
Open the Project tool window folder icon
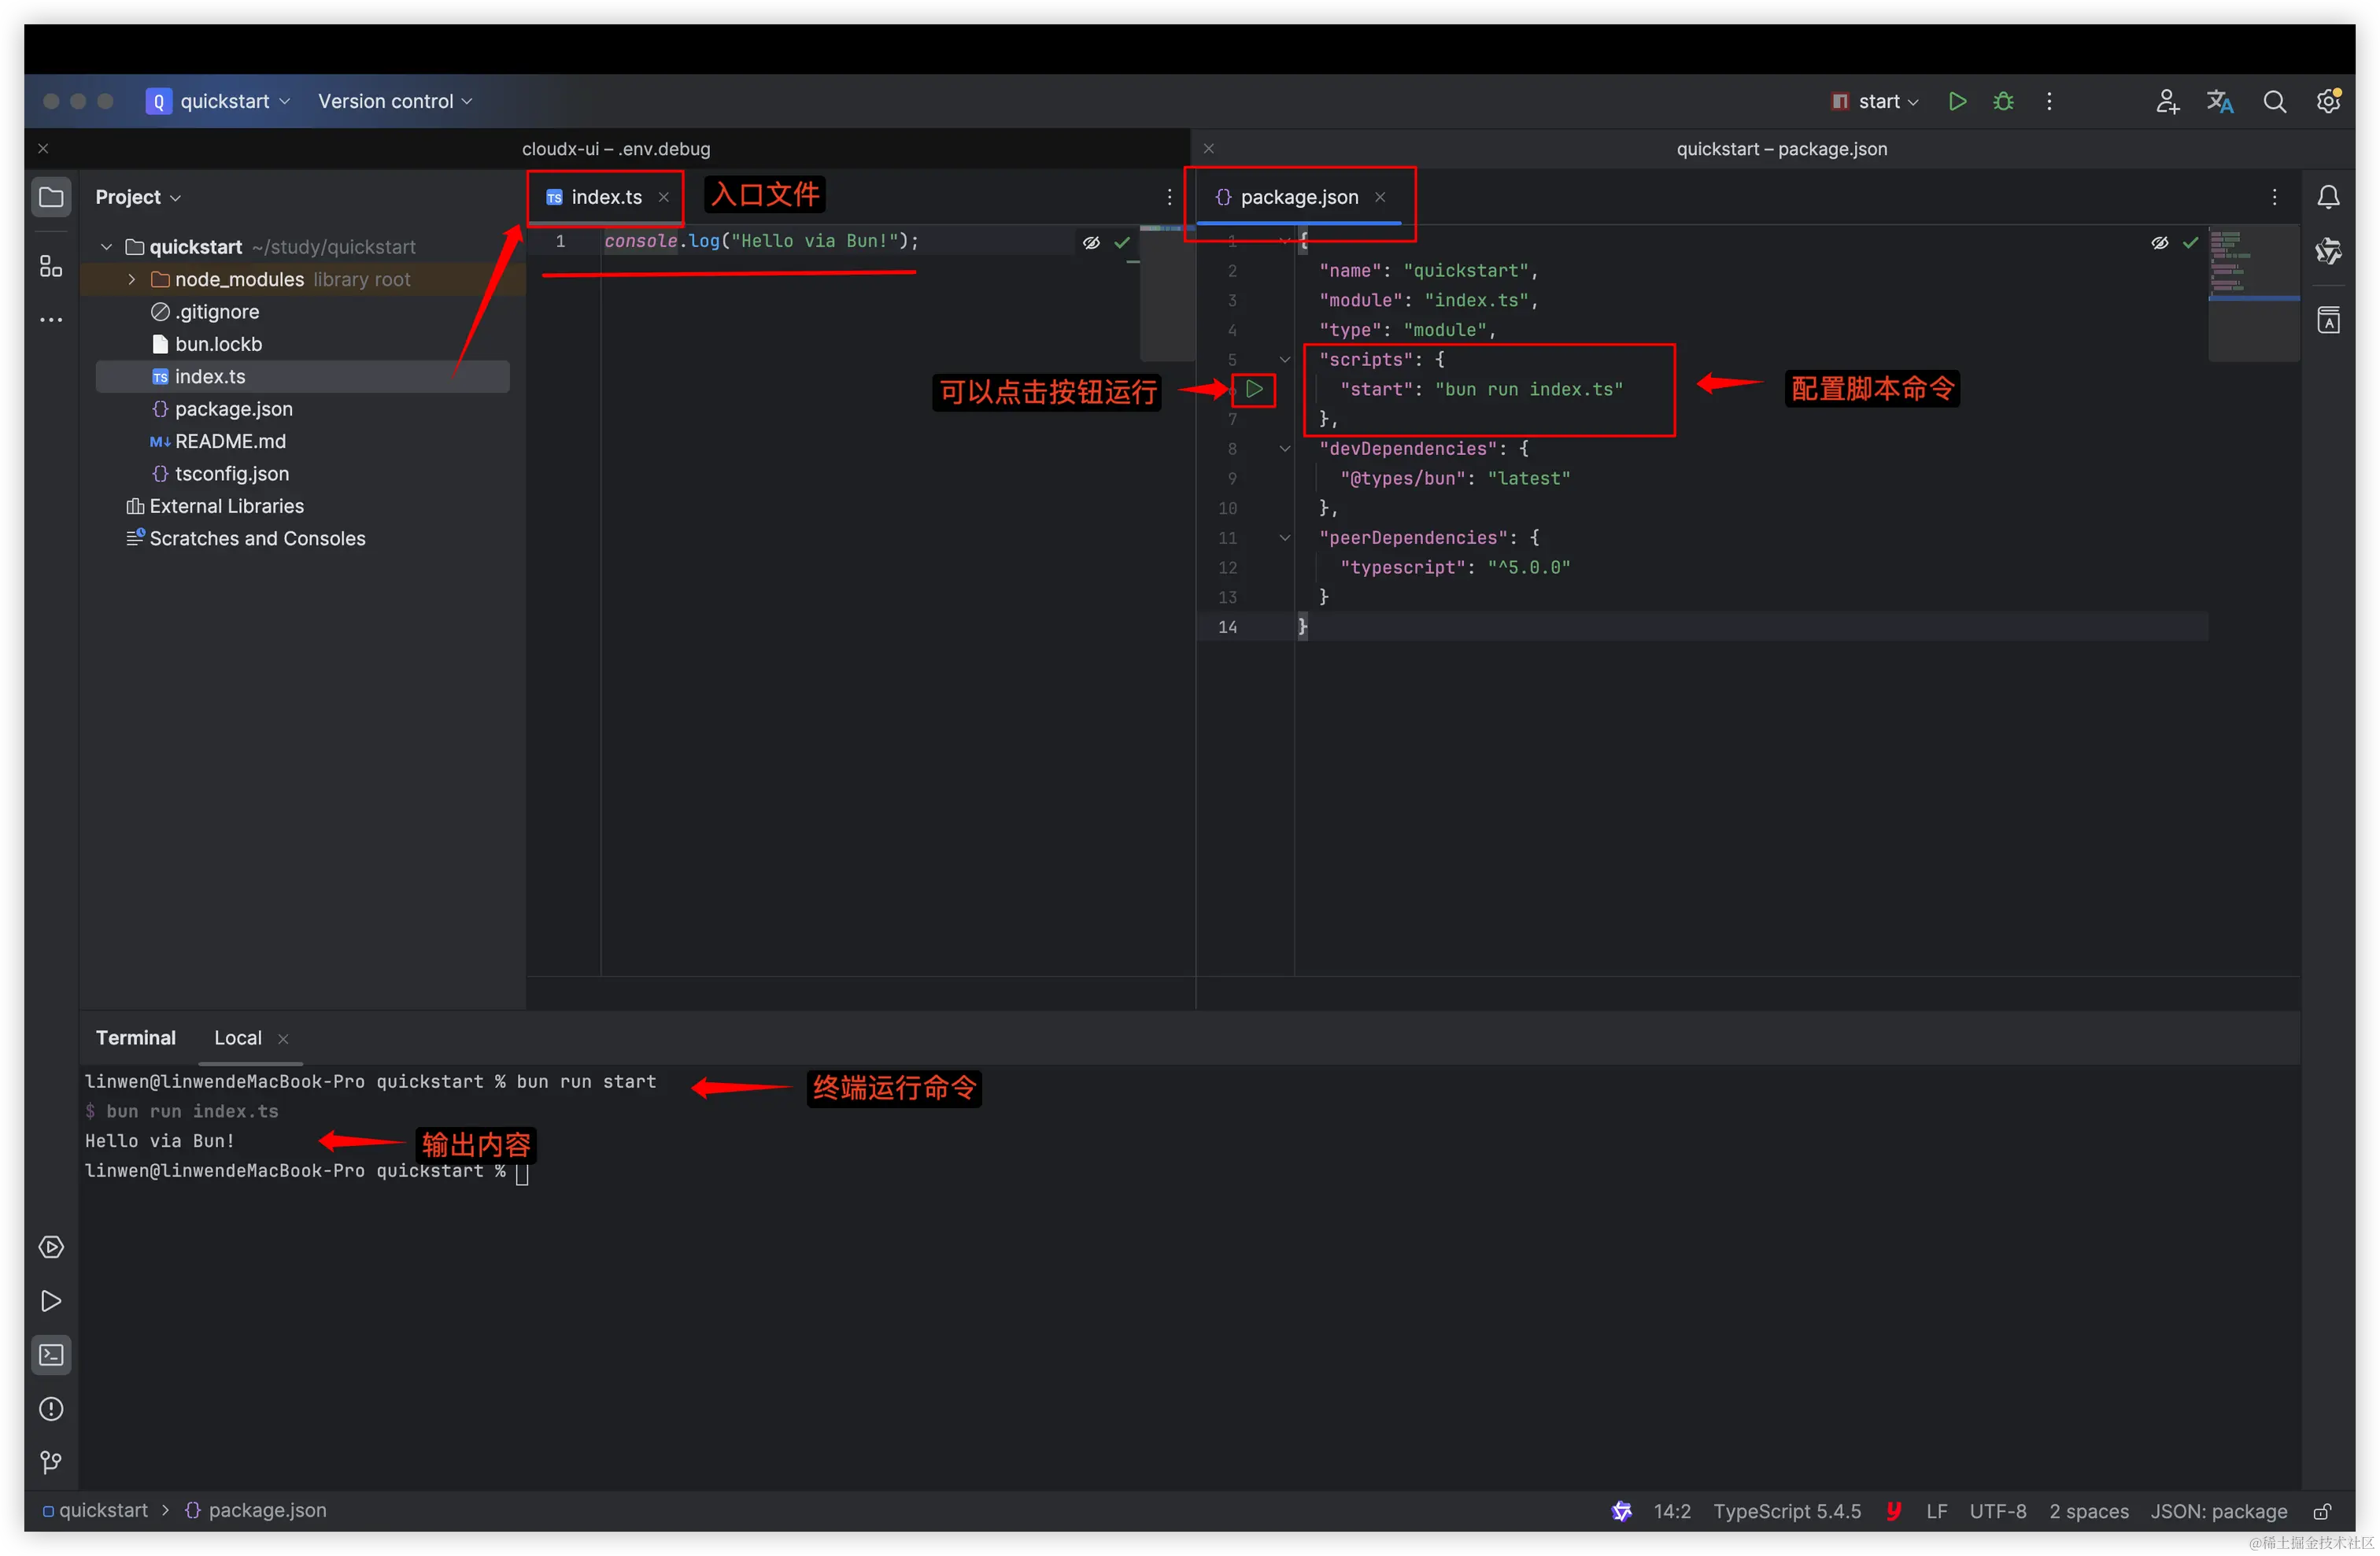pos(51,197)
